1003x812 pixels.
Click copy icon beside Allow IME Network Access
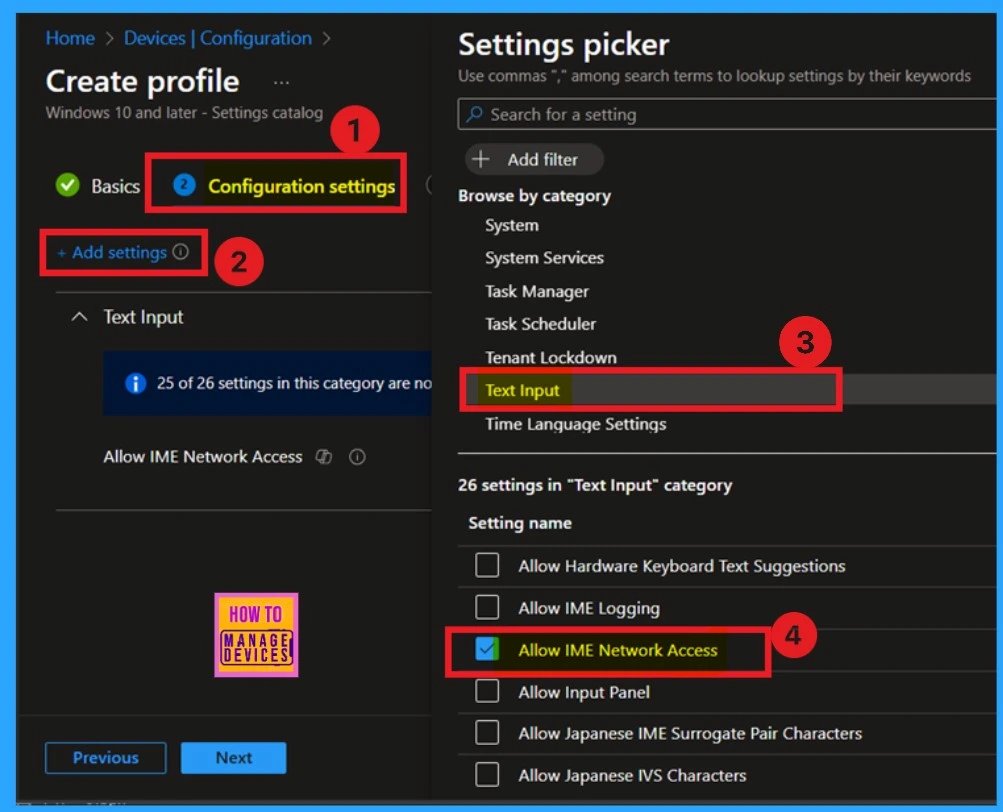point(324,457)
